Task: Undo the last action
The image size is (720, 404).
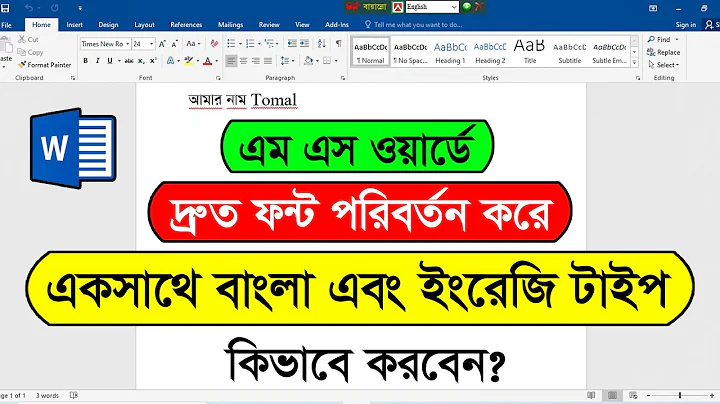Action: 29,8
